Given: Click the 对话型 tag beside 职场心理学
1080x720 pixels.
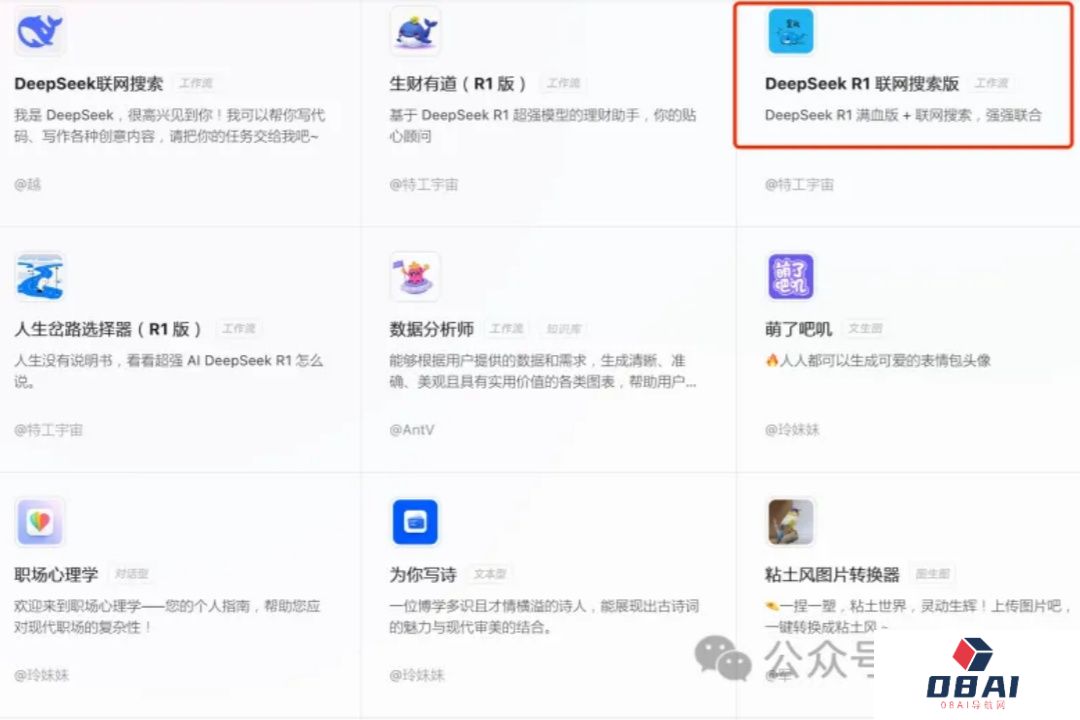Looking at the screenshot, I should tap(132, 574).
